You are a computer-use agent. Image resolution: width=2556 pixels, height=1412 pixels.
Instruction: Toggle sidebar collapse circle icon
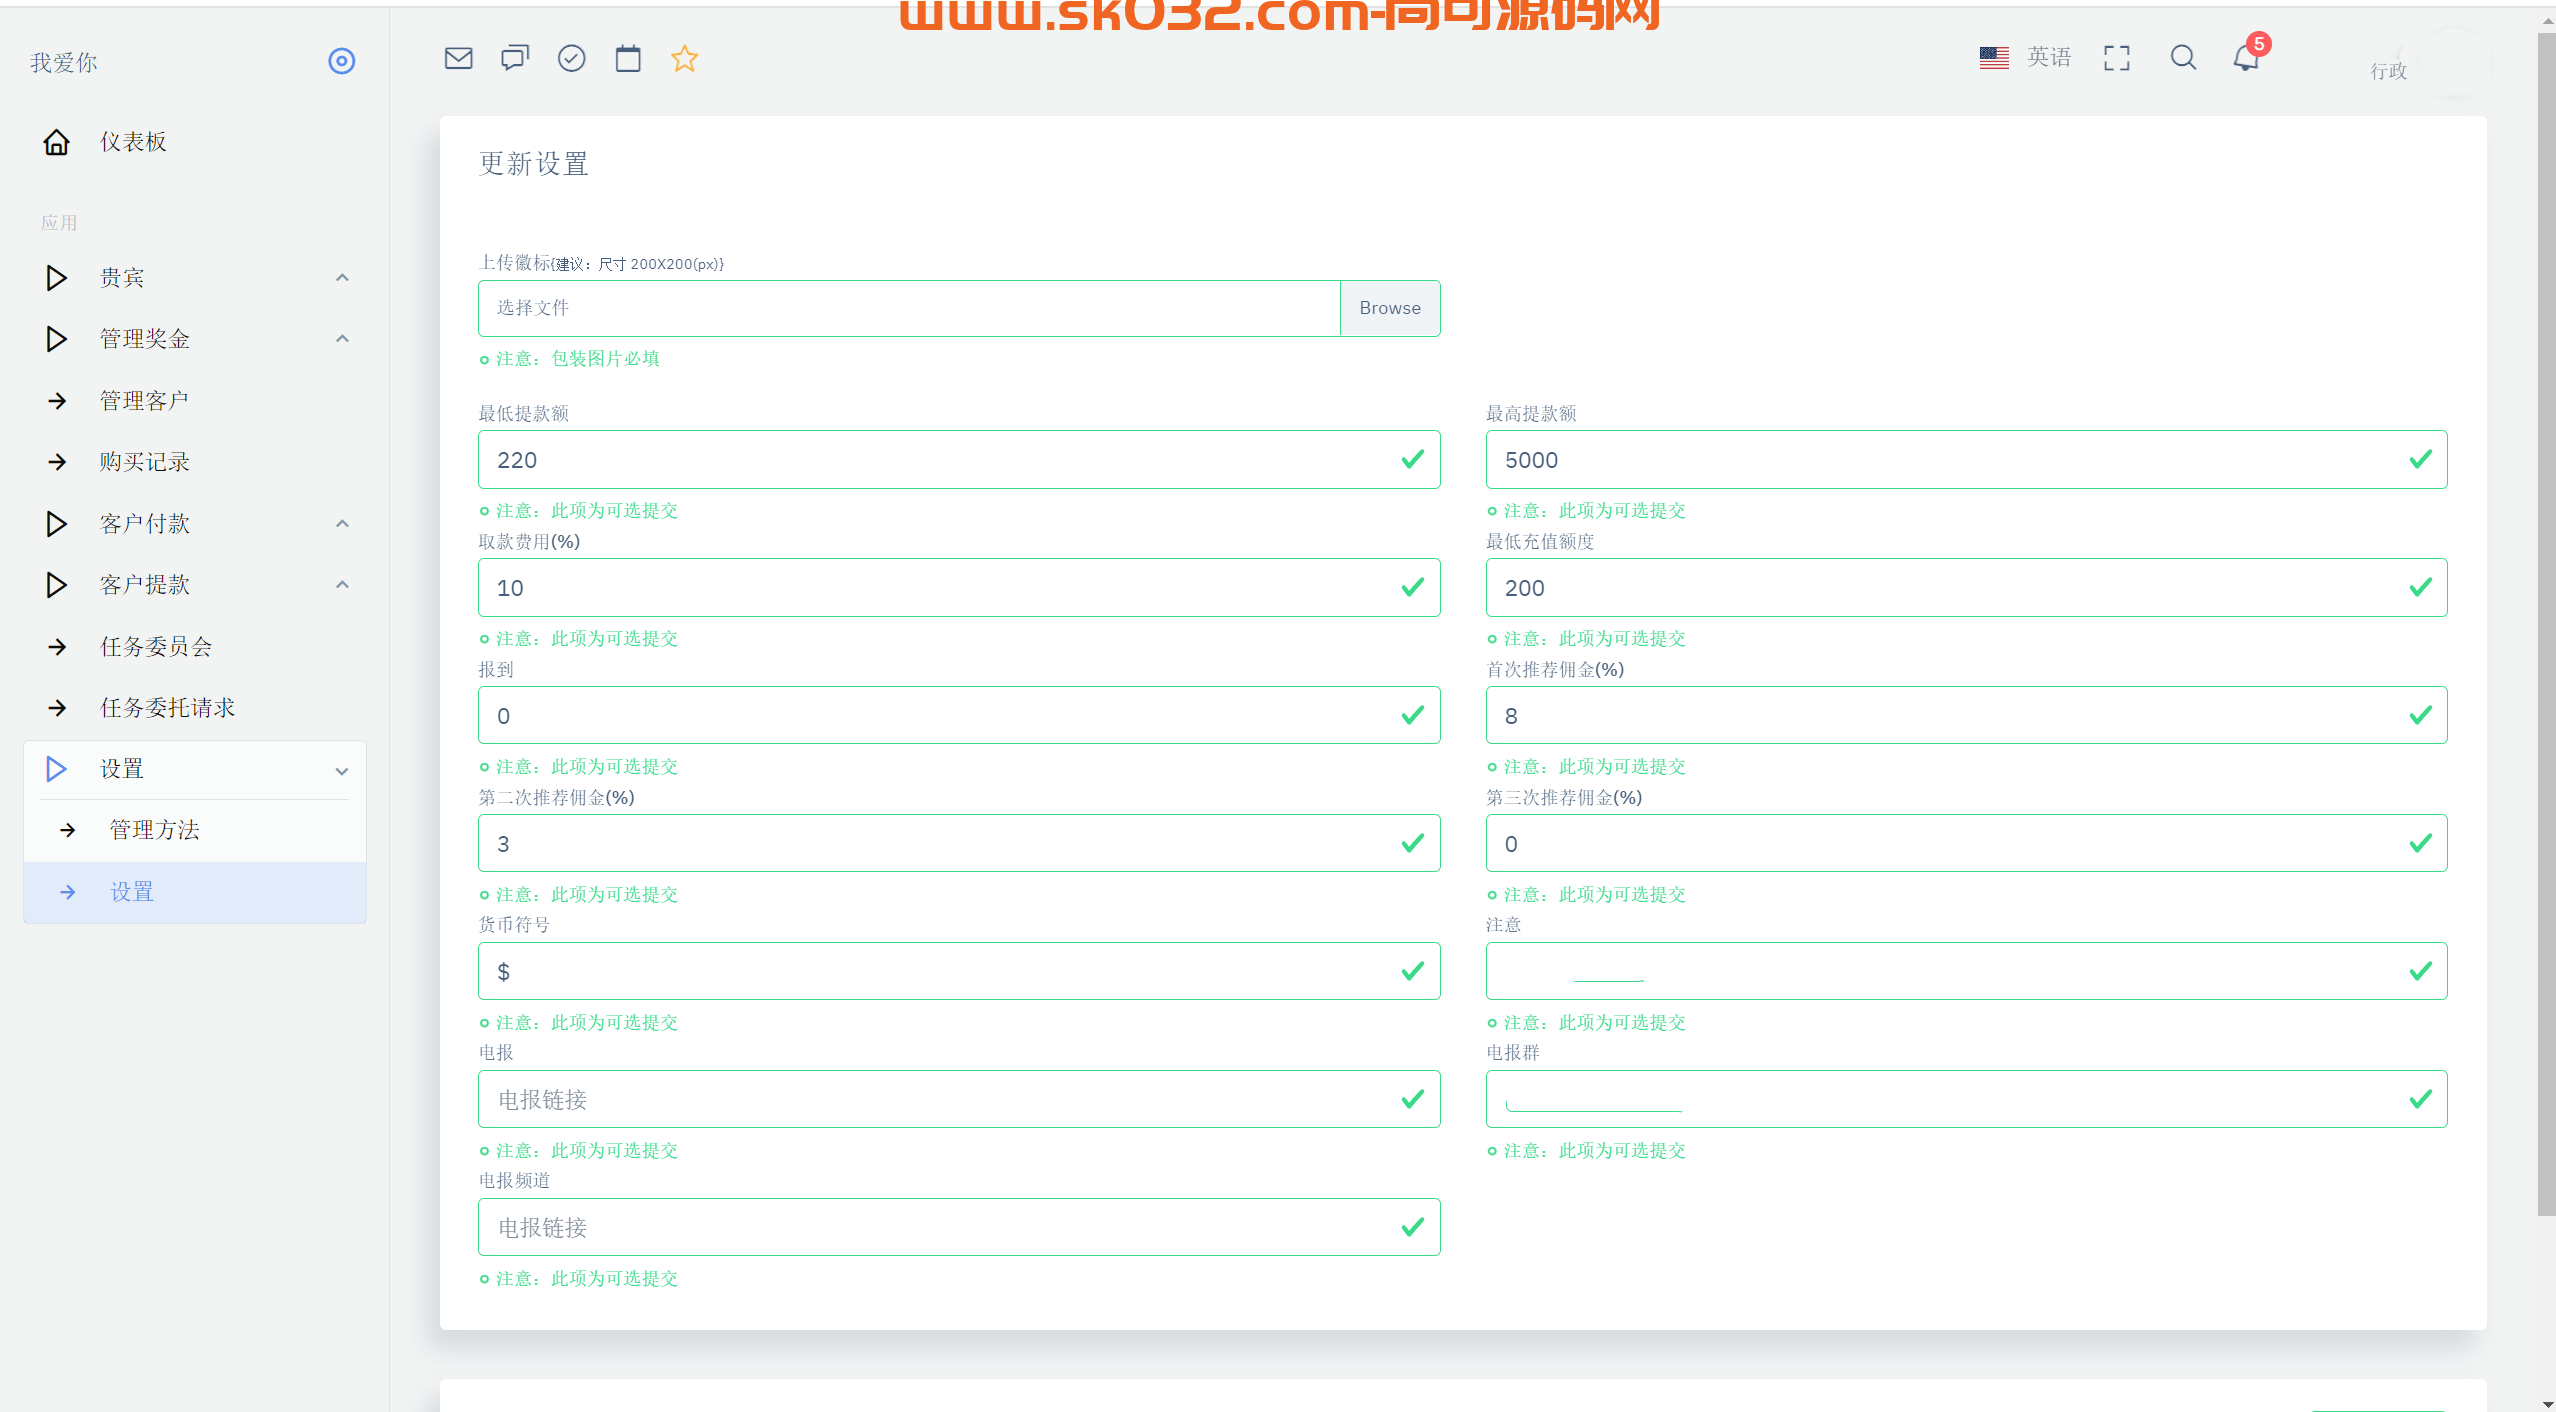click(x=342, y=61)
